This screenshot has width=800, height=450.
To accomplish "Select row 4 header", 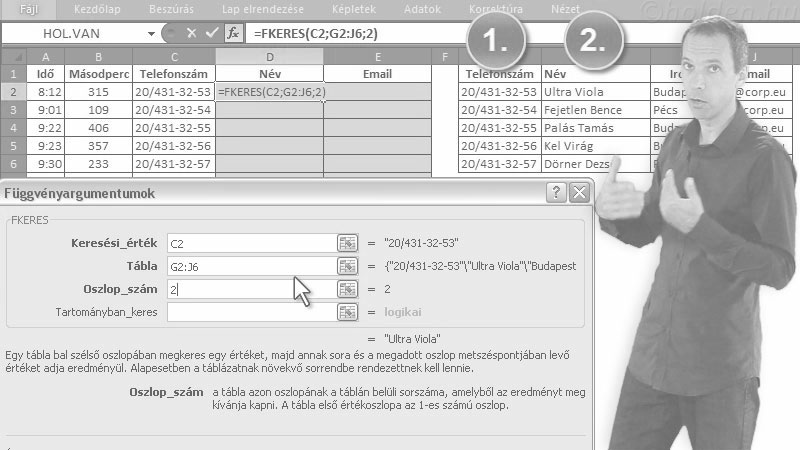I will 13,128.
